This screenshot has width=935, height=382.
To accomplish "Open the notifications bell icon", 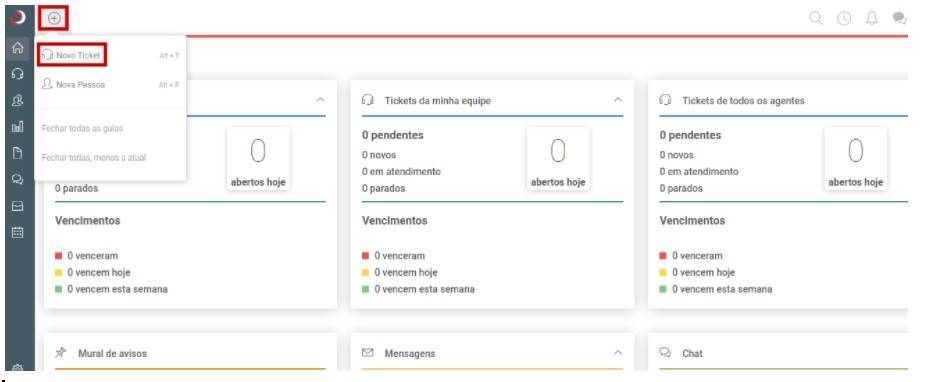I will (872, 18).
